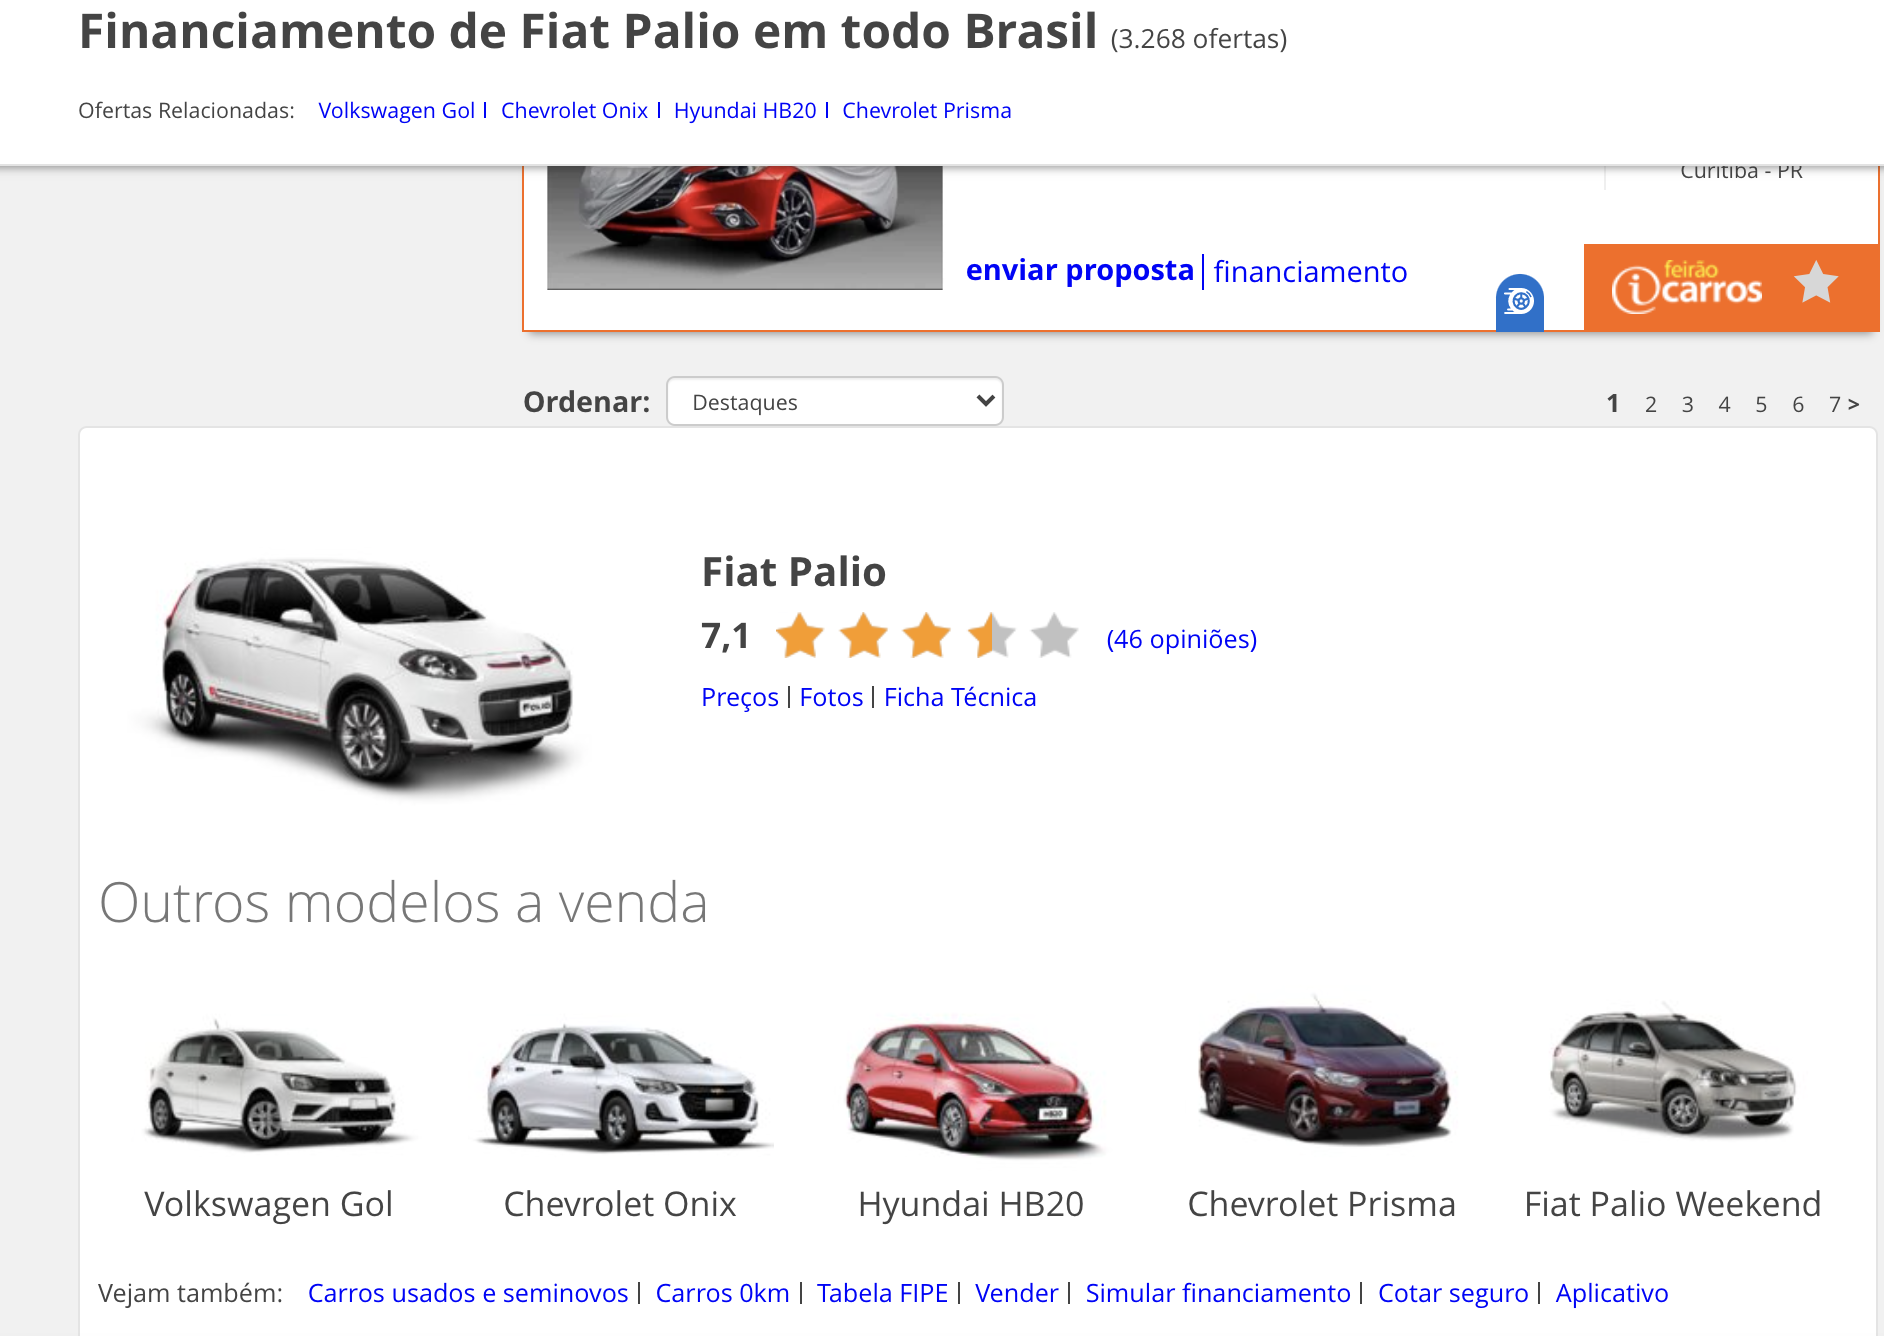The image size is (1884, 1336).
Task: Select the Fiat Palio Weekend car image
Action: pos(1673,1070)
